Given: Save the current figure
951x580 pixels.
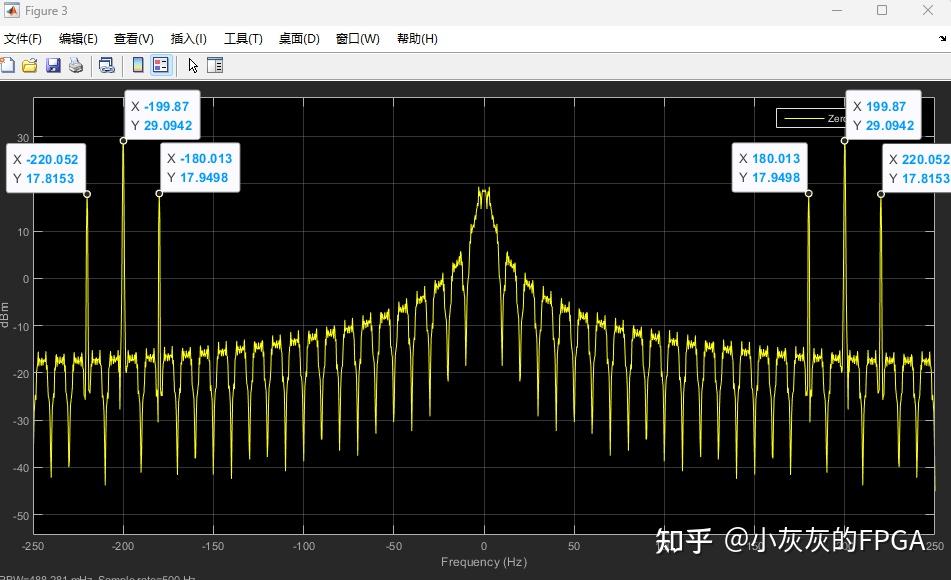Looking at the screenshot, I should pos(53,65).
